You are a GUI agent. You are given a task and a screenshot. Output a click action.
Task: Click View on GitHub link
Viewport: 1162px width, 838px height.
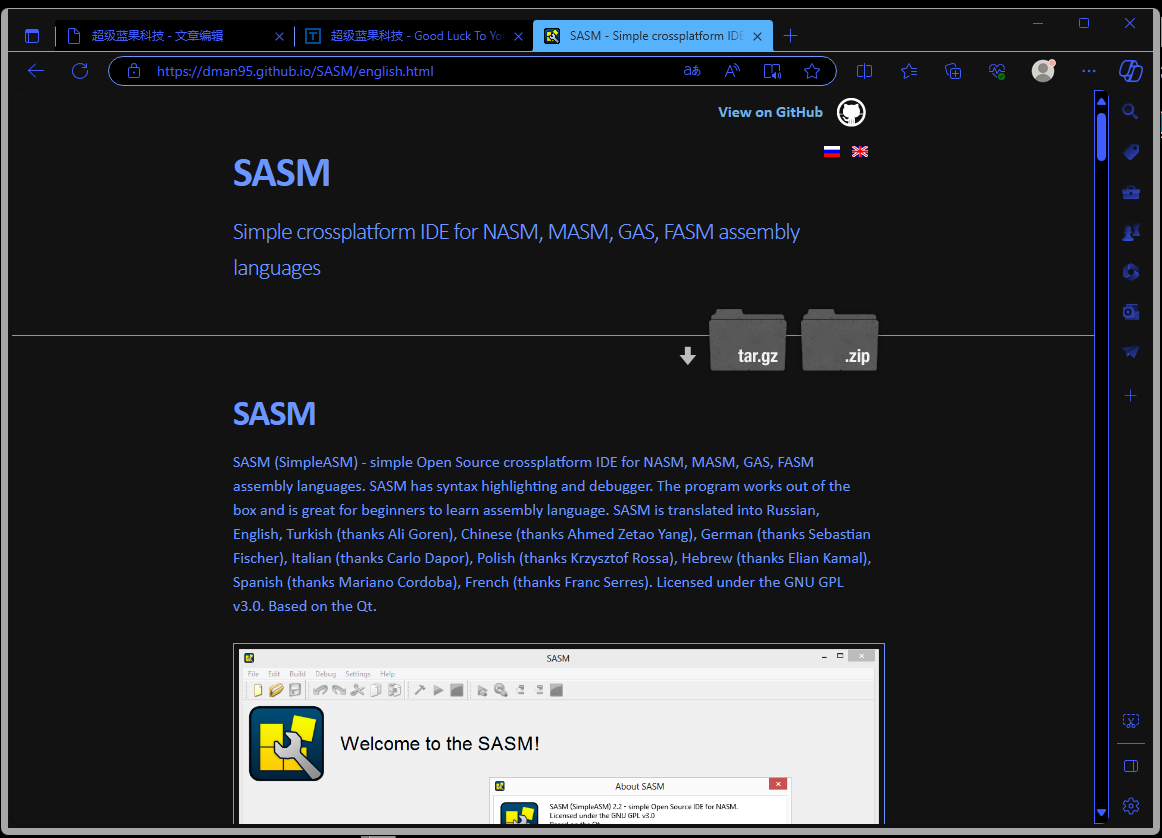coord(770,112)
